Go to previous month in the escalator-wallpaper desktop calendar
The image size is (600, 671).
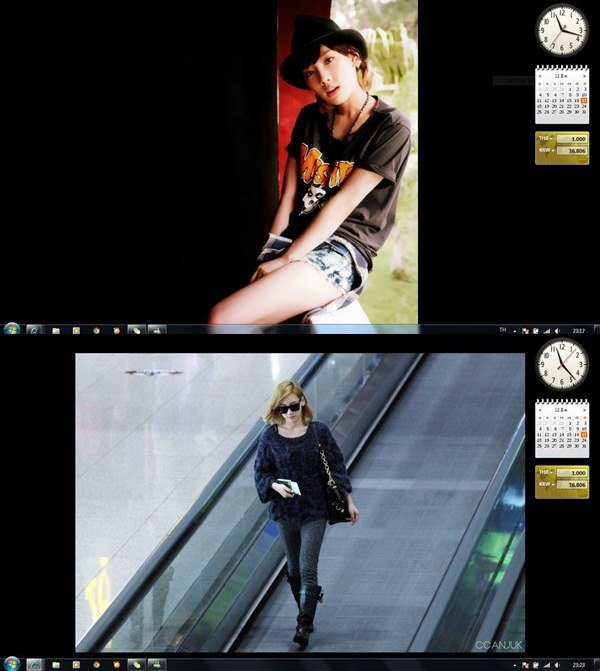coord(540,410)
